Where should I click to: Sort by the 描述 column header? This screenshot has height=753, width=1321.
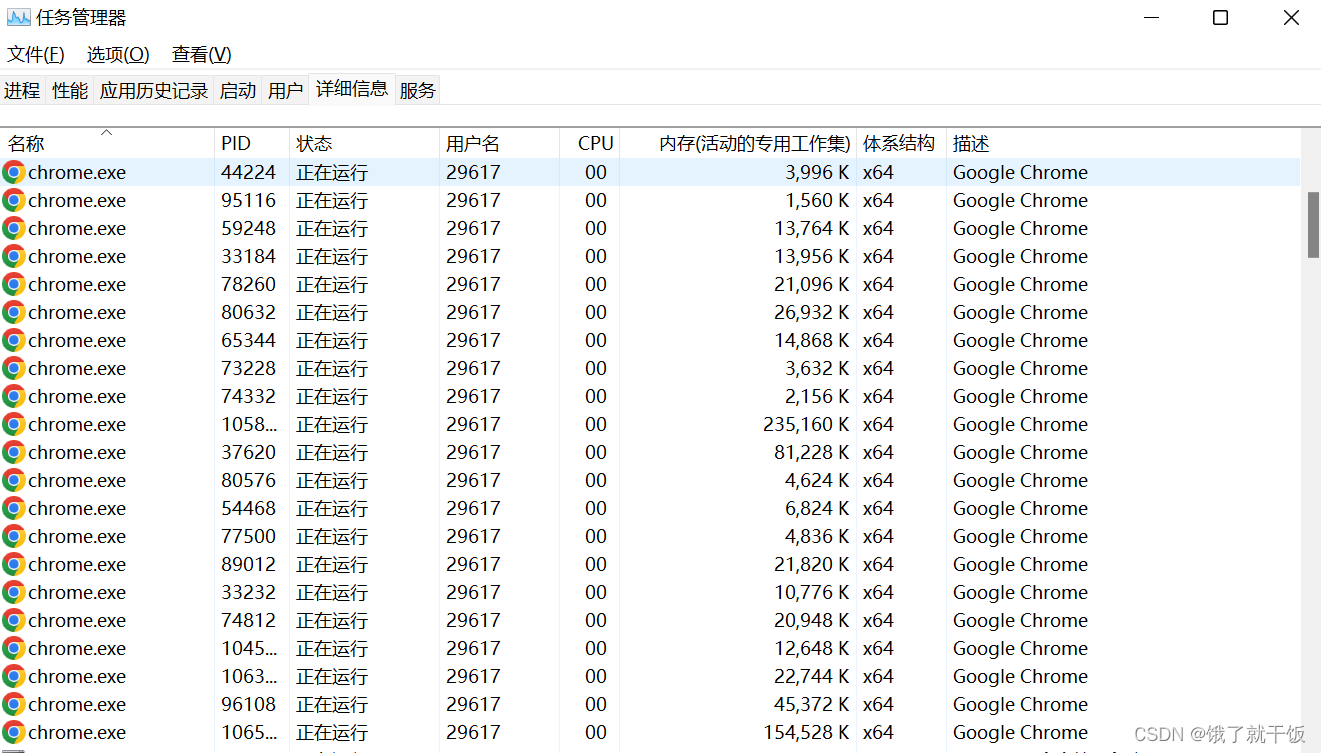pyautogui.click(x=1123, y=143)
